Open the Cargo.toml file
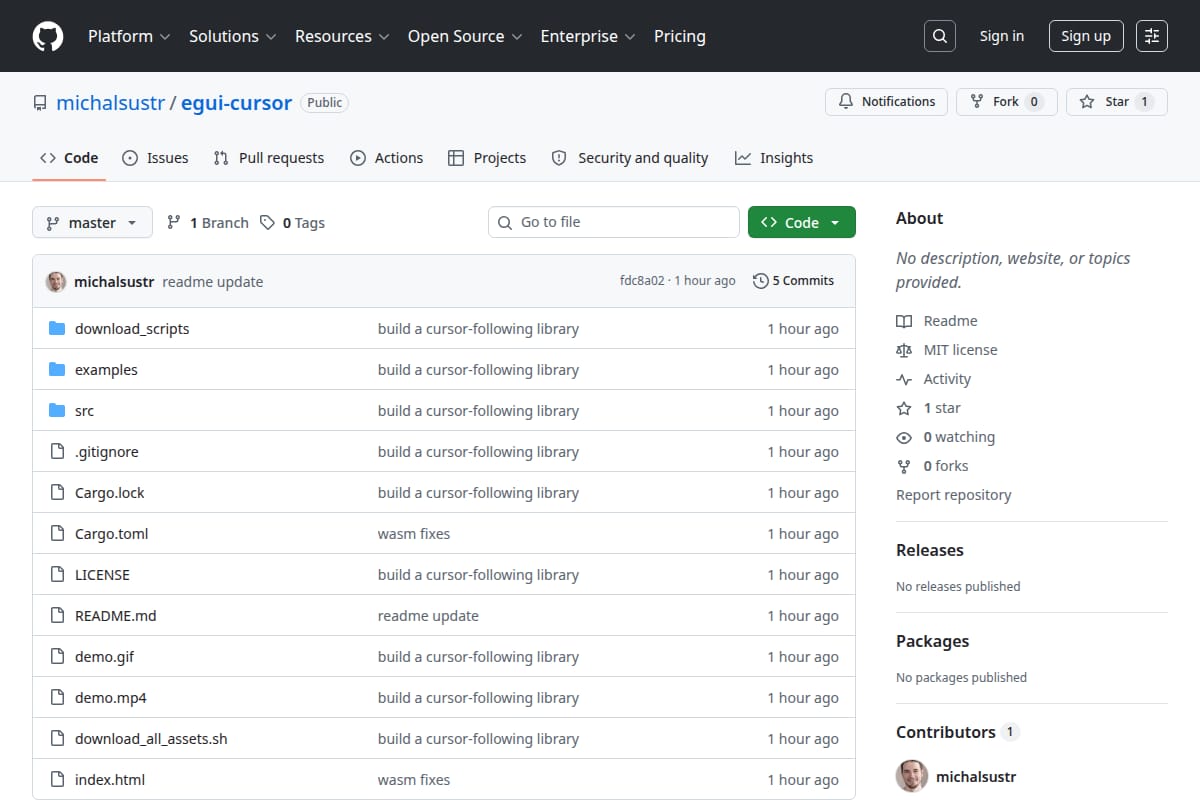The image size is (1200, 800). coord(112,534)
